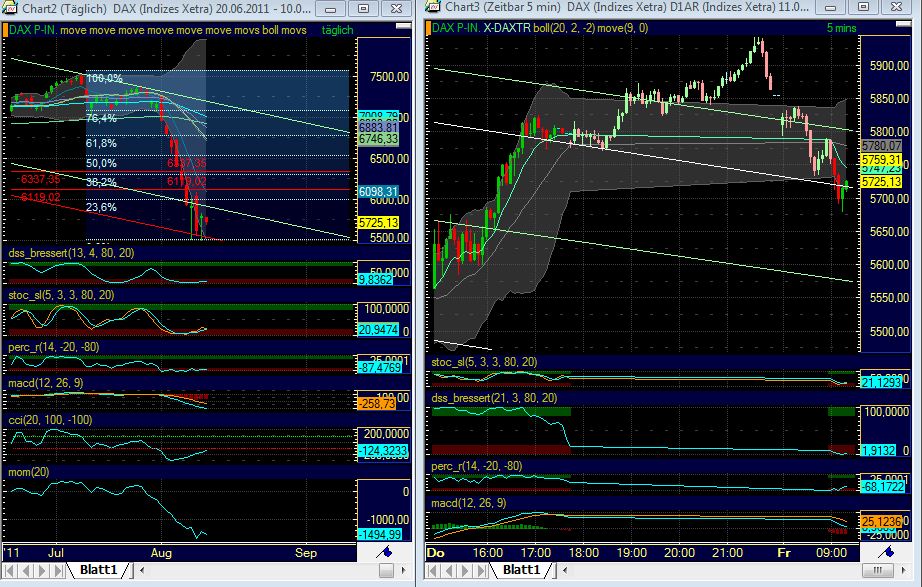This screenshot has height=587, width=922.
Task: Click Chart3 horizontal scrollbar thumb
Action: click(x=877, y=570)
